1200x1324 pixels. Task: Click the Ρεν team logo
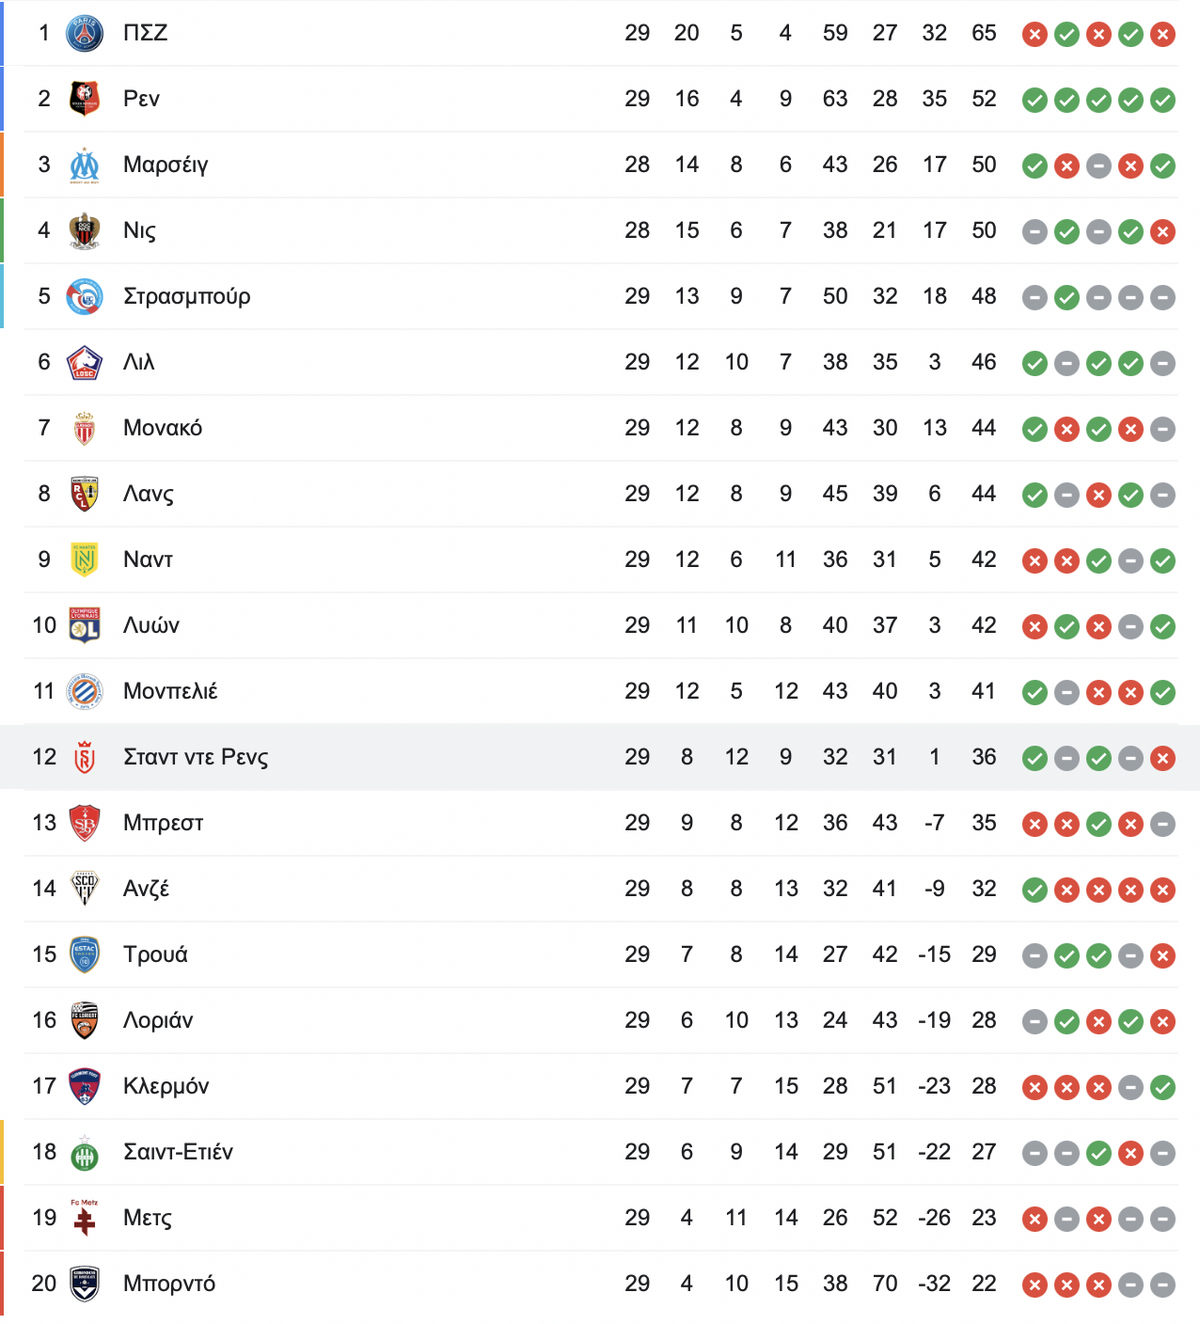click(x=84, y=99)
